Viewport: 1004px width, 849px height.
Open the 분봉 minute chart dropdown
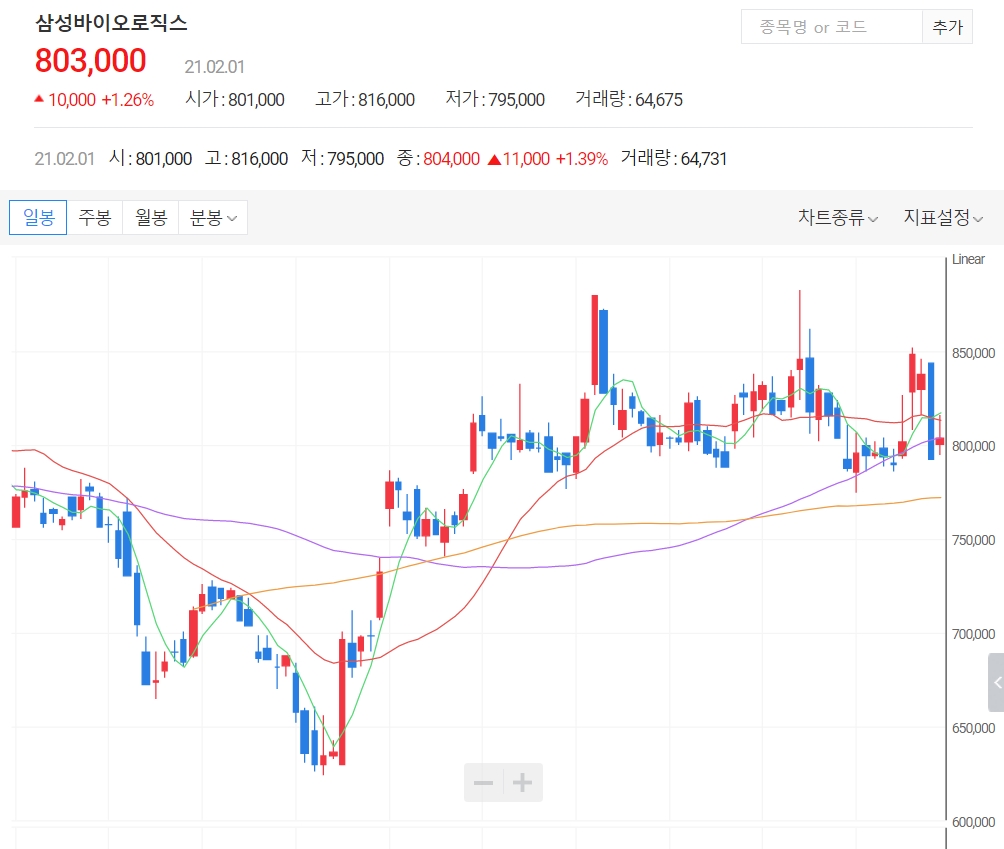(x=213, y=218)
